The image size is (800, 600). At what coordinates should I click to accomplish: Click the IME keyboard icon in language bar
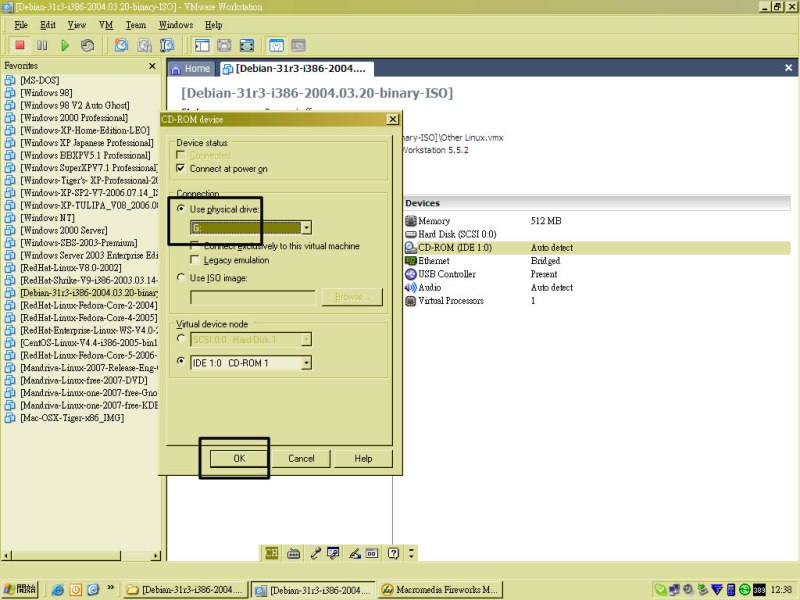pyautogui.click(x=293, y=553)
